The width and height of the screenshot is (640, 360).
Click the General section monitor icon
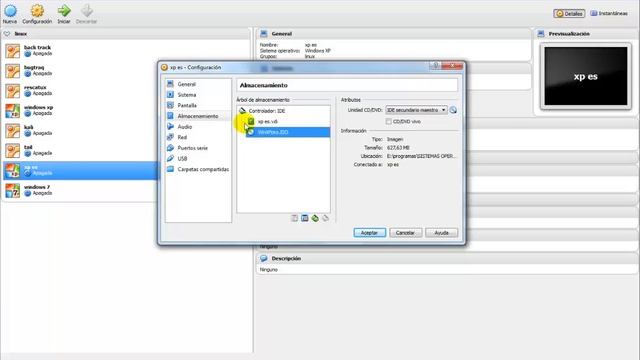(x=264, y=34)
